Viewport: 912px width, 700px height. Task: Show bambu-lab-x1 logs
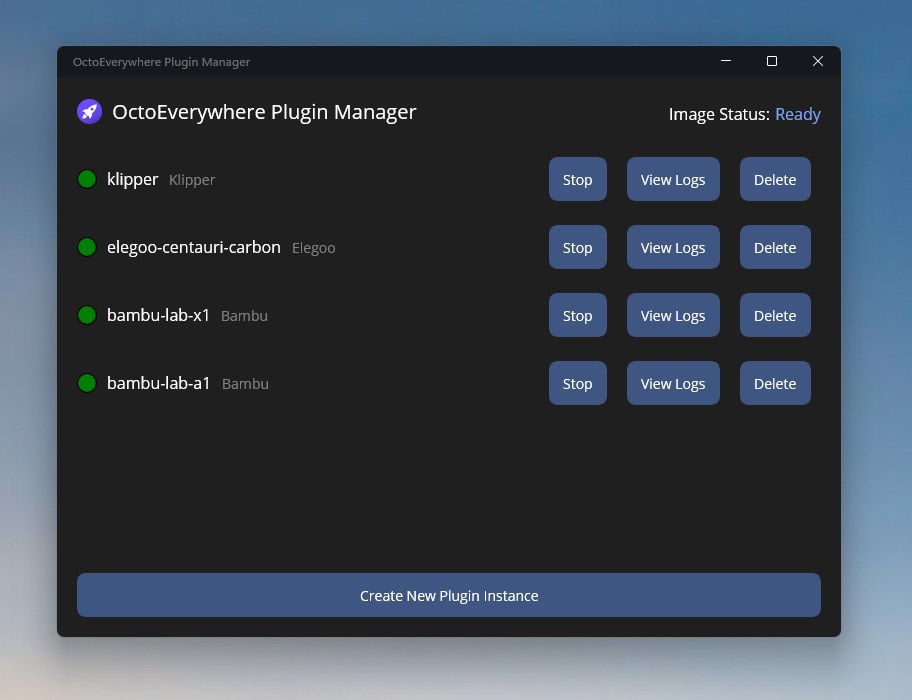click(673, 316)
